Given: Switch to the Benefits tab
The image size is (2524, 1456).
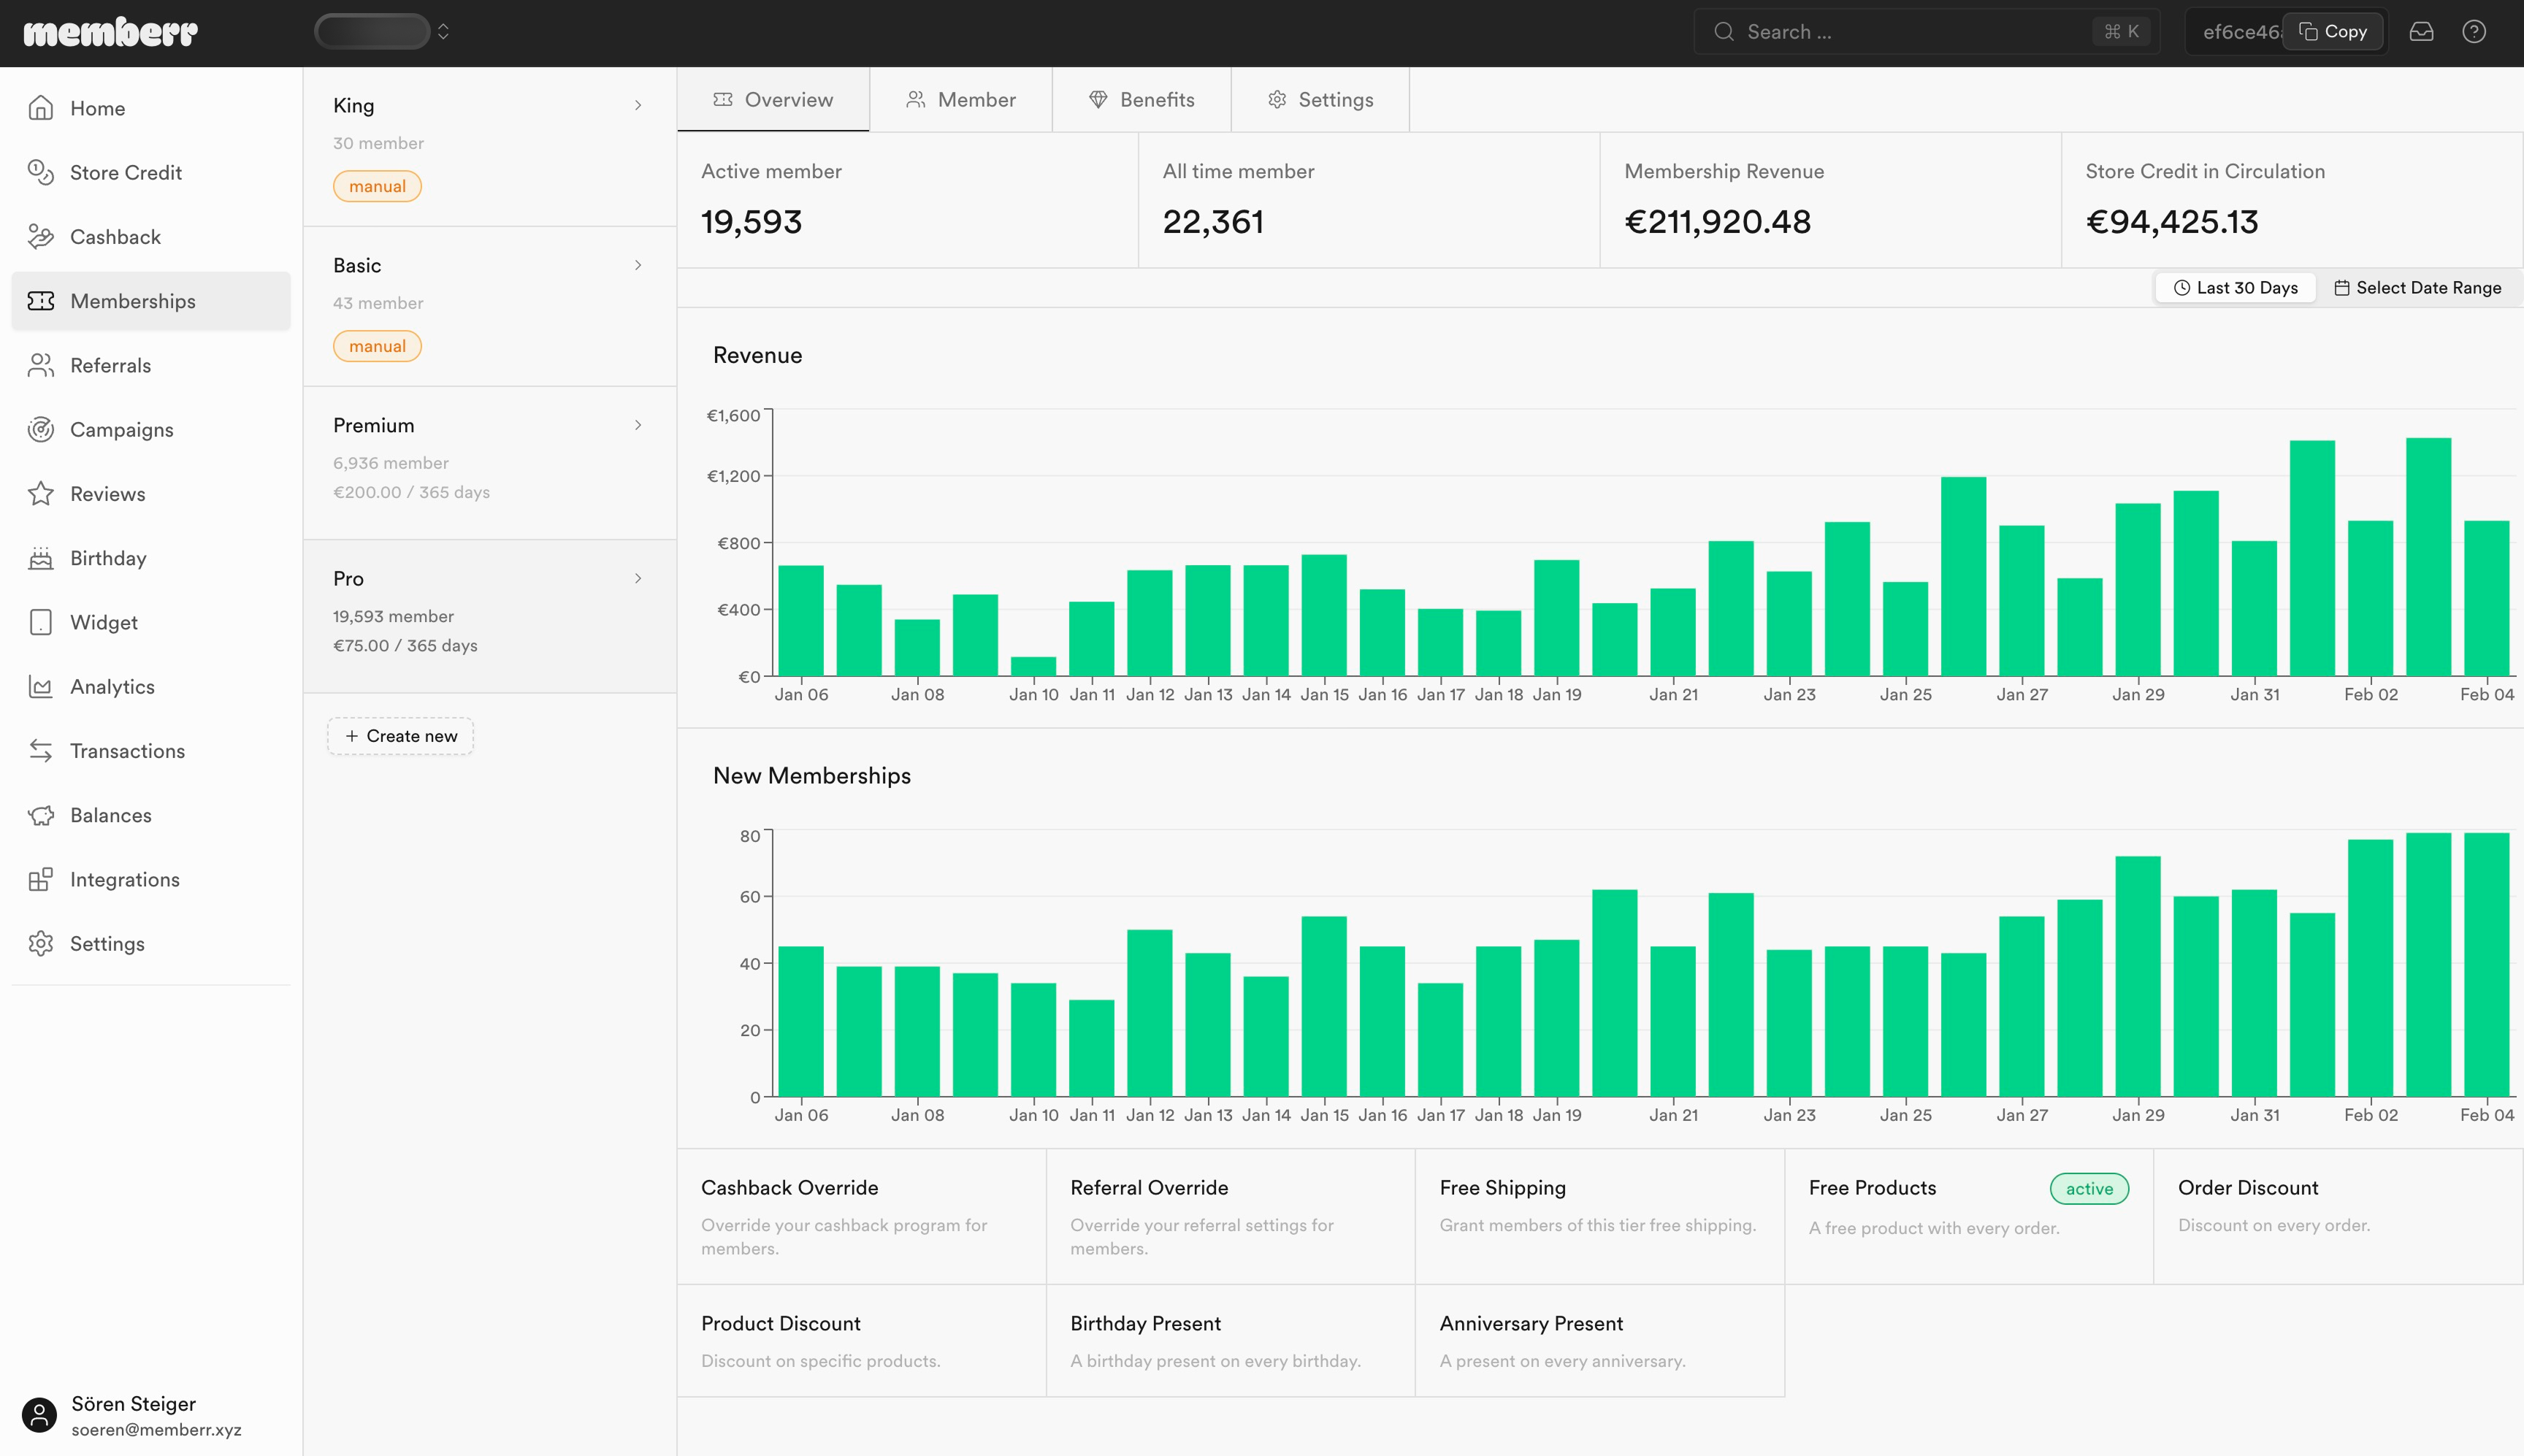Looking at the screenshot, I should click(x=1141, y=100).
